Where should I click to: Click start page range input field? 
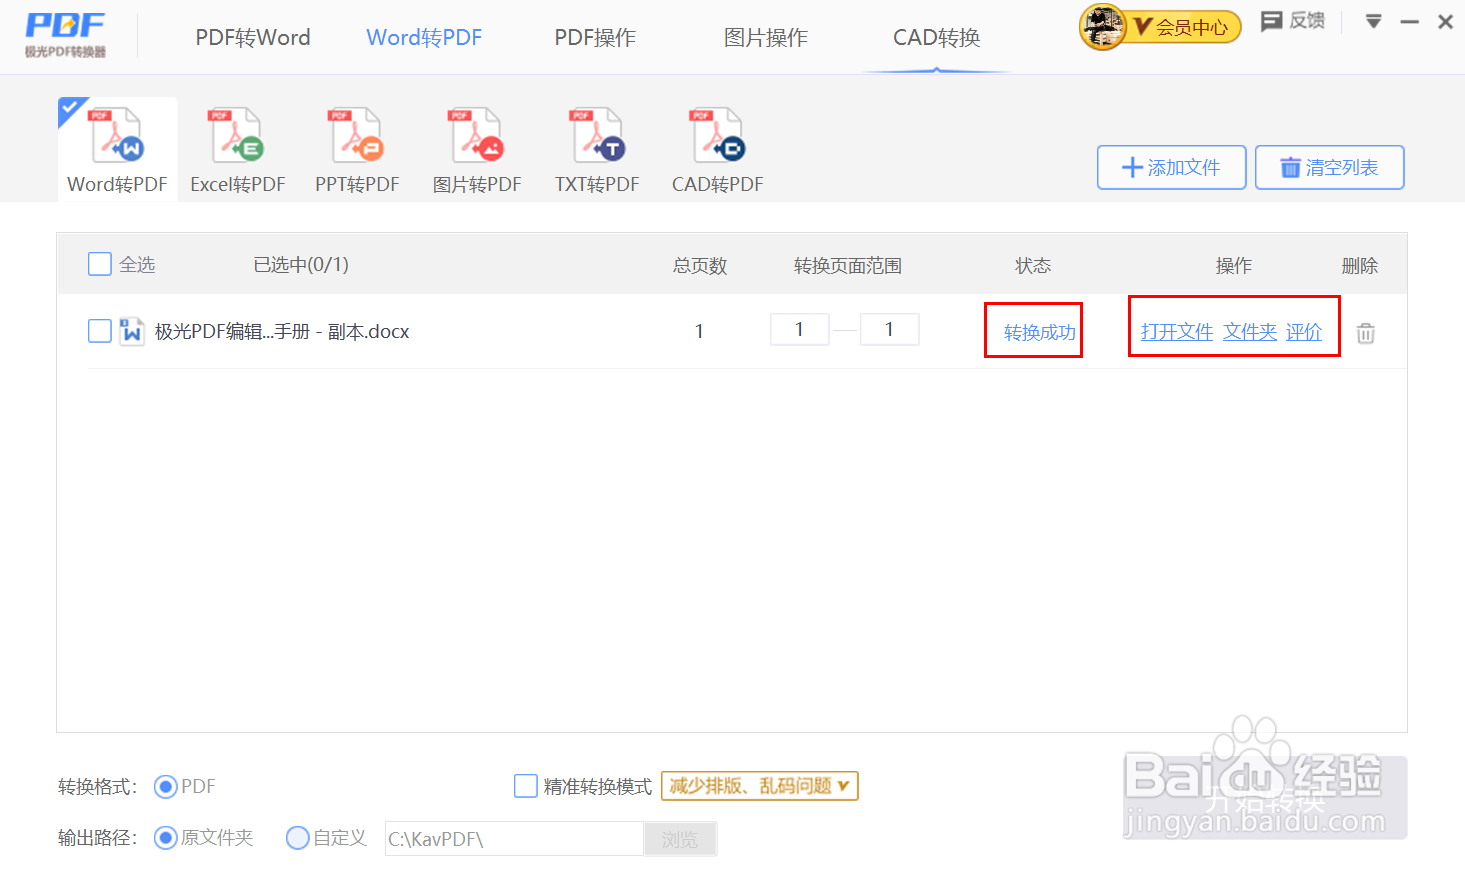point(800,329)
